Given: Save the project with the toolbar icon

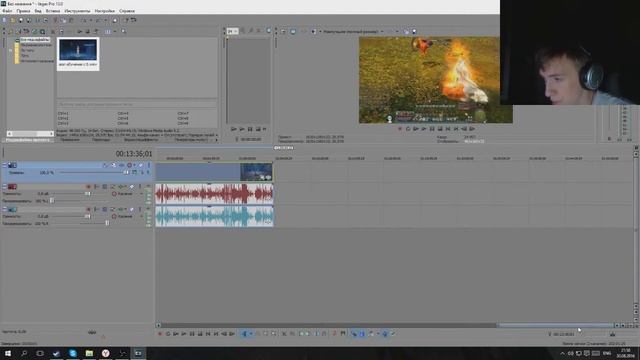Looking at the screenshot, I should coord(21,20).
